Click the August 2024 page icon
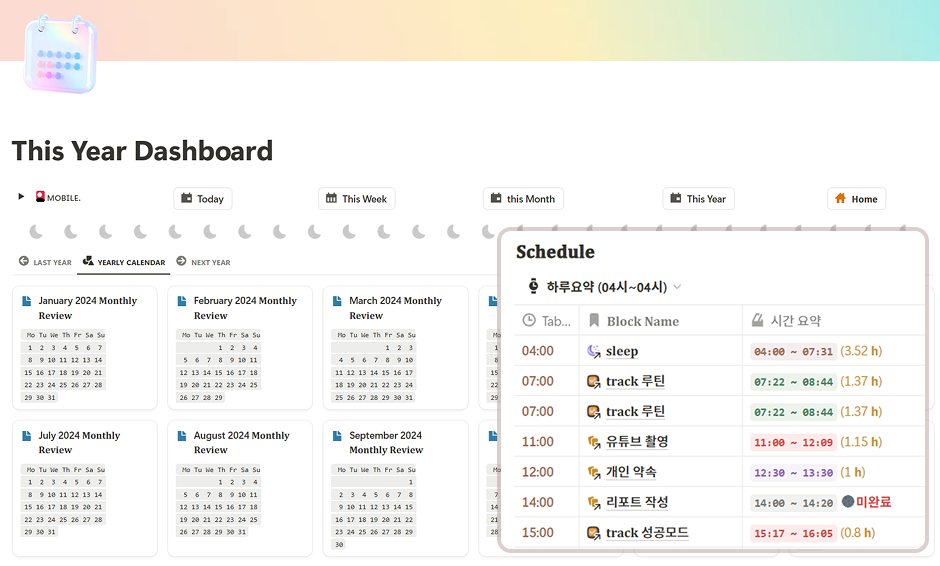 click(x=182, y=436)
